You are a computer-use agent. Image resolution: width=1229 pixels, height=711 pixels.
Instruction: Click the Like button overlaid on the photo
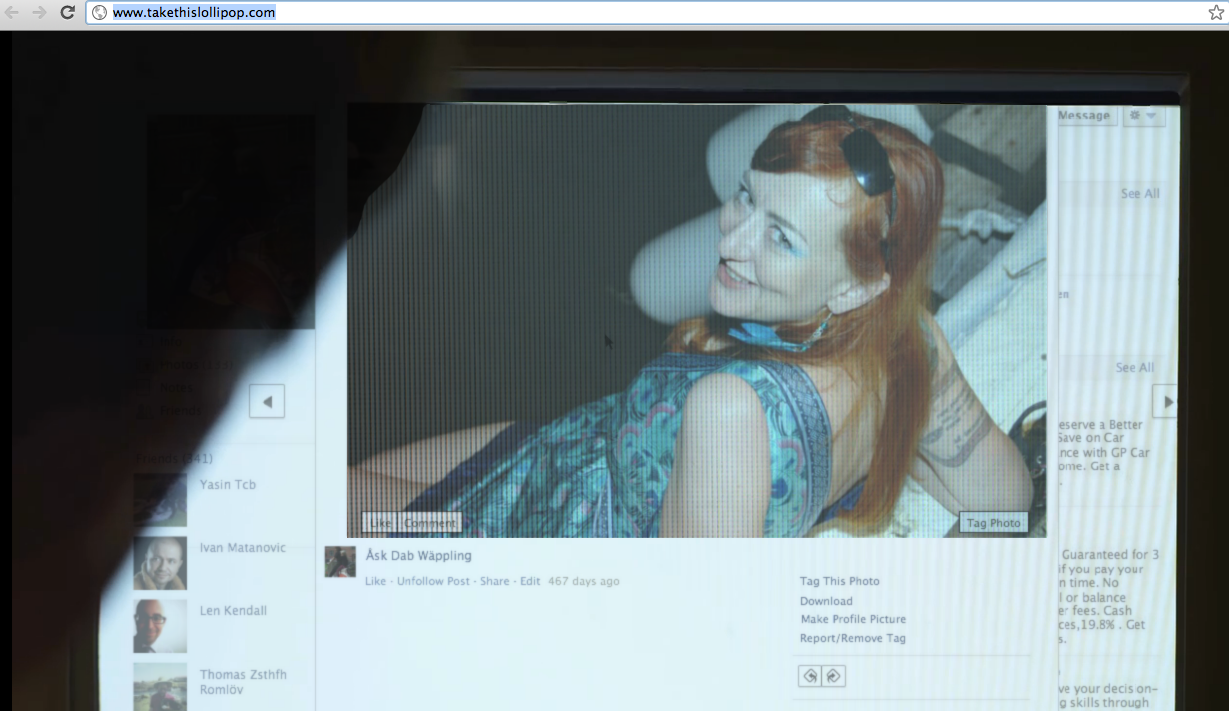tap(380, 523)
